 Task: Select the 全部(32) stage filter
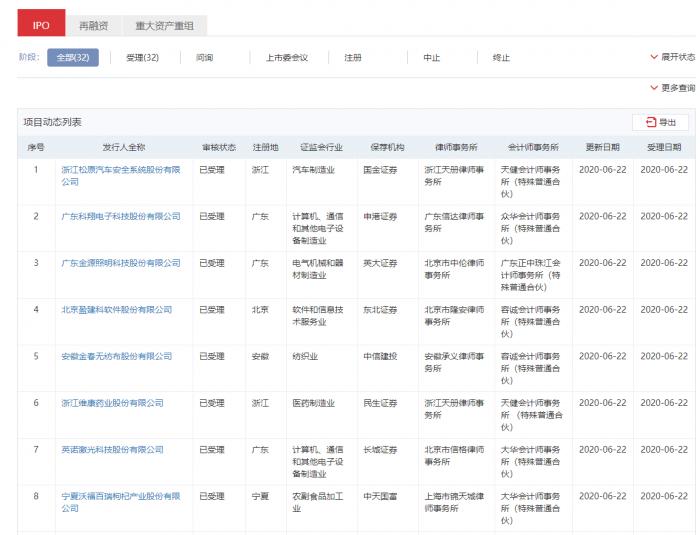[x=72, y=58]
